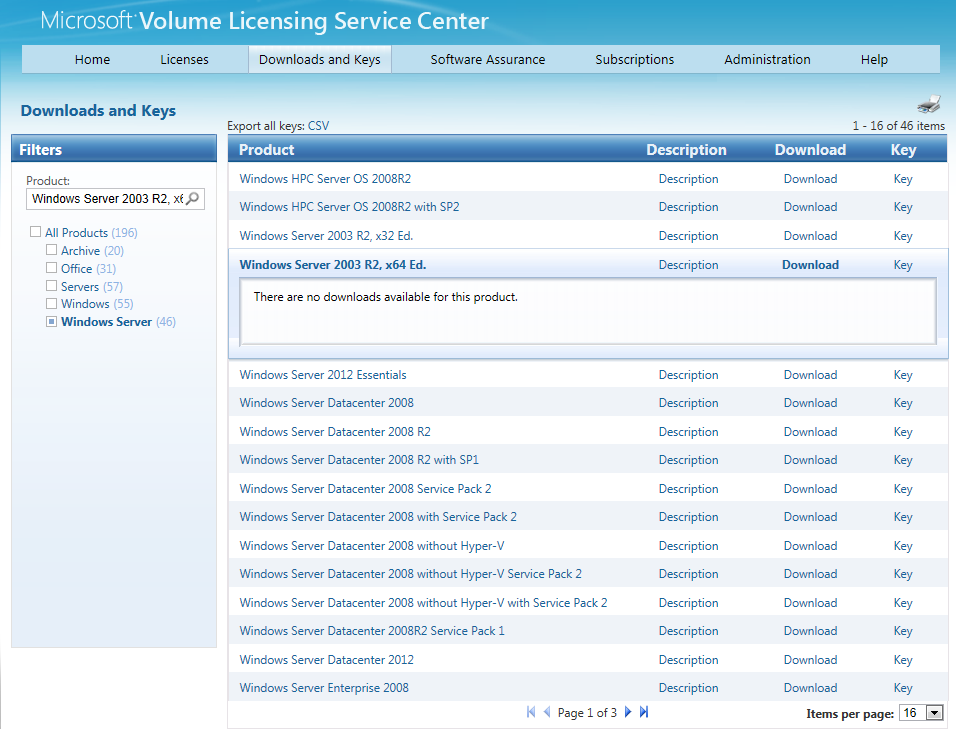Click the '1 - 16 of 46 items' text
The width and height of the screenshot is (956, 729).
click(899, 126)
